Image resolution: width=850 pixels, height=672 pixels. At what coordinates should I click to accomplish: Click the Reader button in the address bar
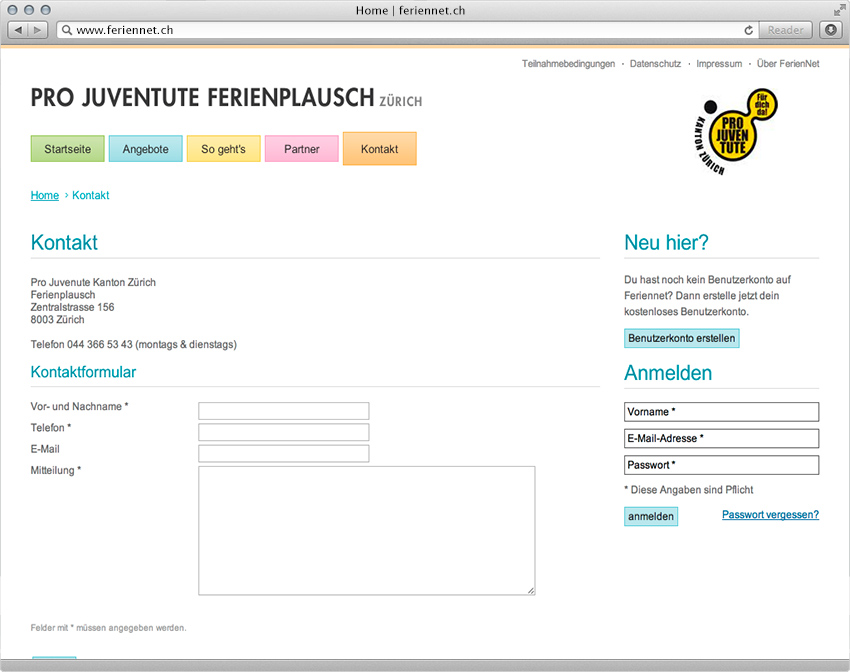pos(785,30)
